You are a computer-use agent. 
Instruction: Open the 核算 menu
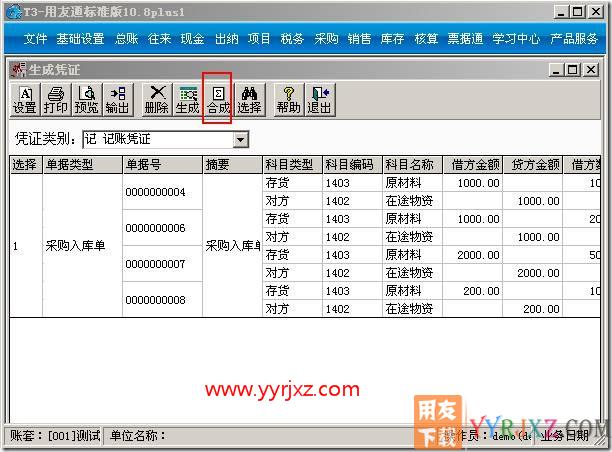click(x=426, y=39)
